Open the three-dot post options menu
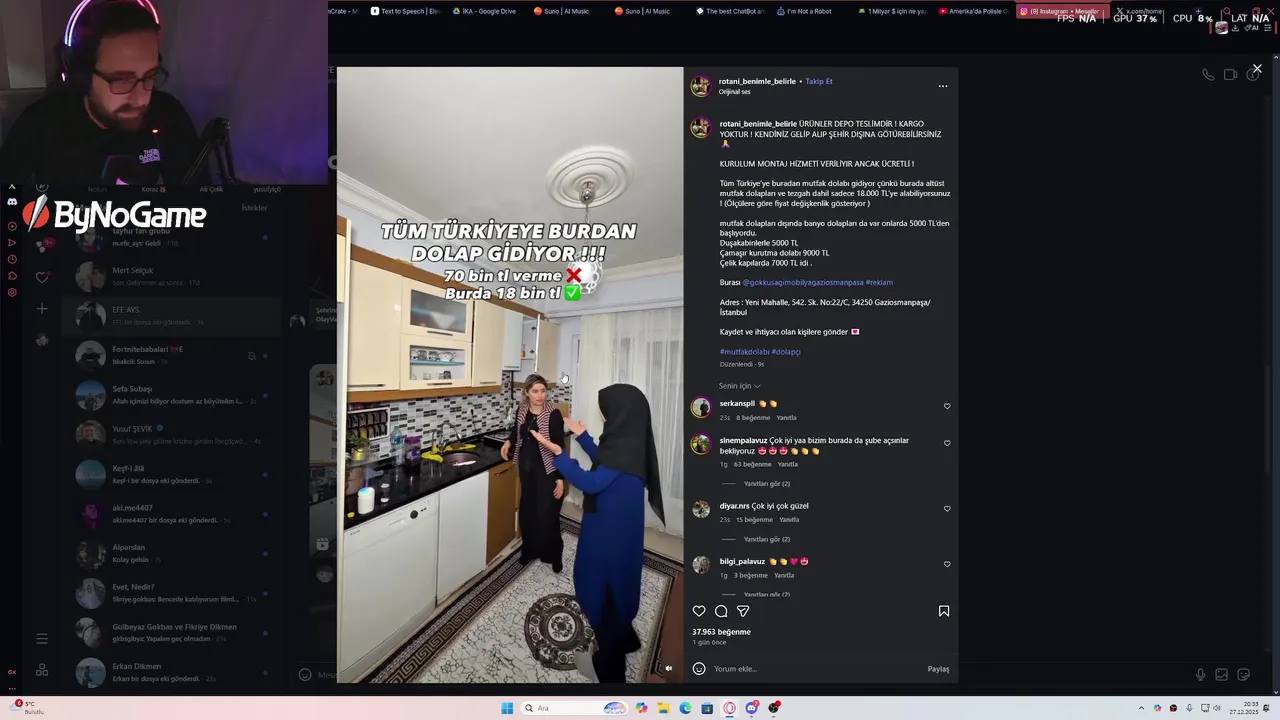The image size is (1280, 720). click(943, 86)
